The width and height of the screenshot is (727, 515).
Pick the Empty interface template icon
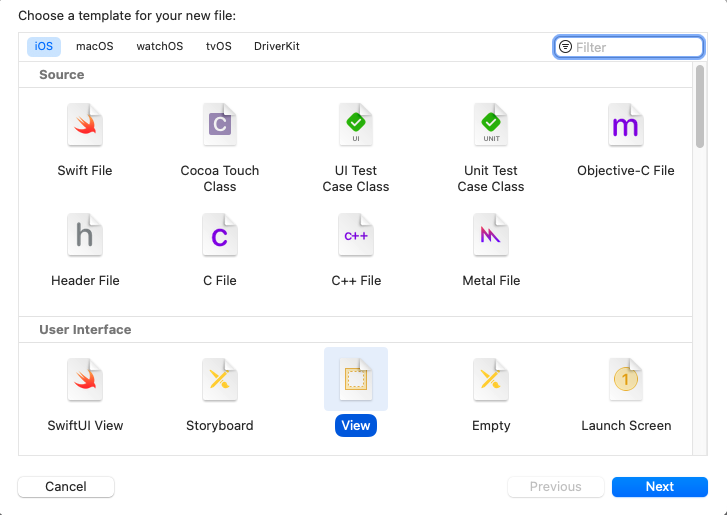[x=491, y=380]
